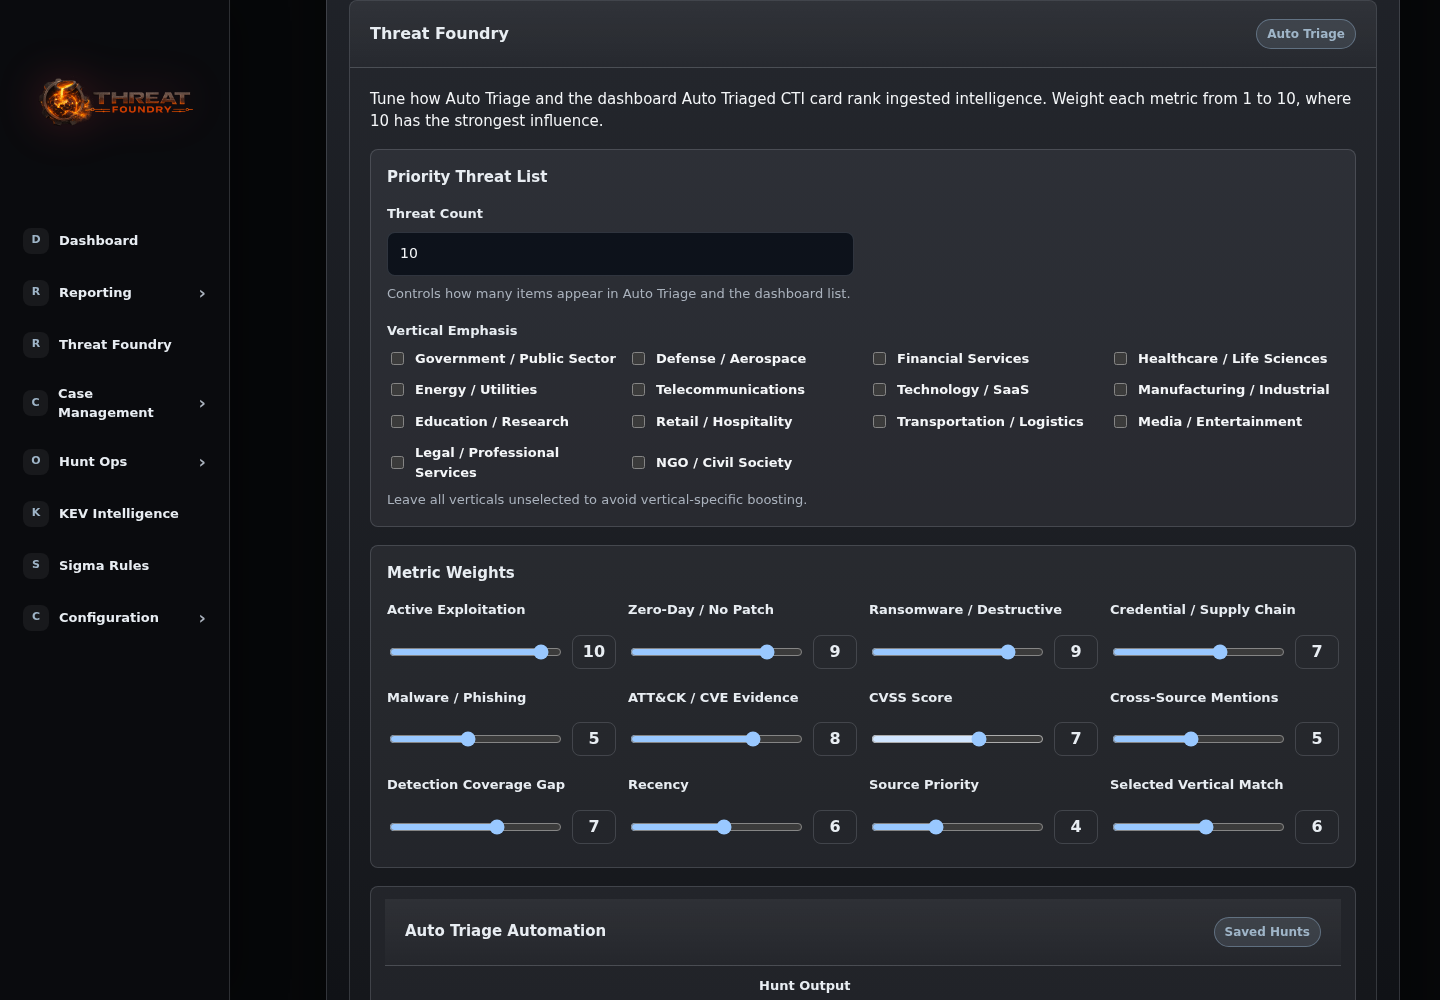Click the Detection Coverage Gap slider
The height and width of the screenshot is (1000, 1440).
tap(475, 827)
